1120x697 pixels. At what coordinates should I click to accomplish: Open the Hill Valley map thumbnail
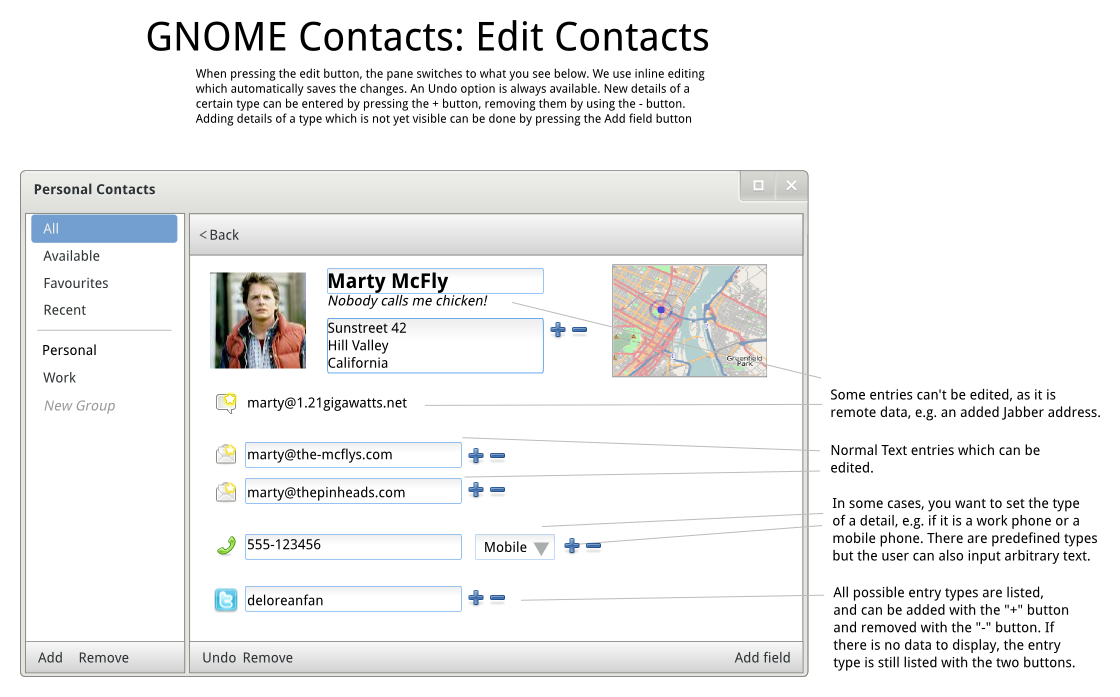(689, 321)
